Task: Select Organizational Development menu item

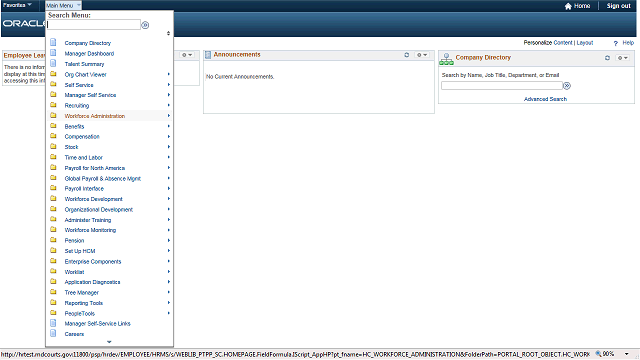Action: pos(99,209)
